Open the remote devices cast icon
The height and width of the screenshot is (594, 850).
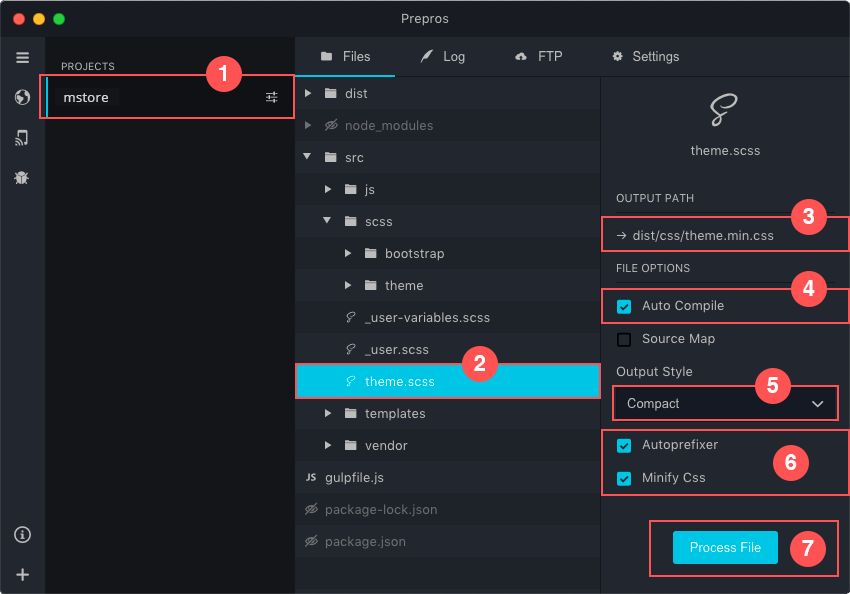coord(22,138)
